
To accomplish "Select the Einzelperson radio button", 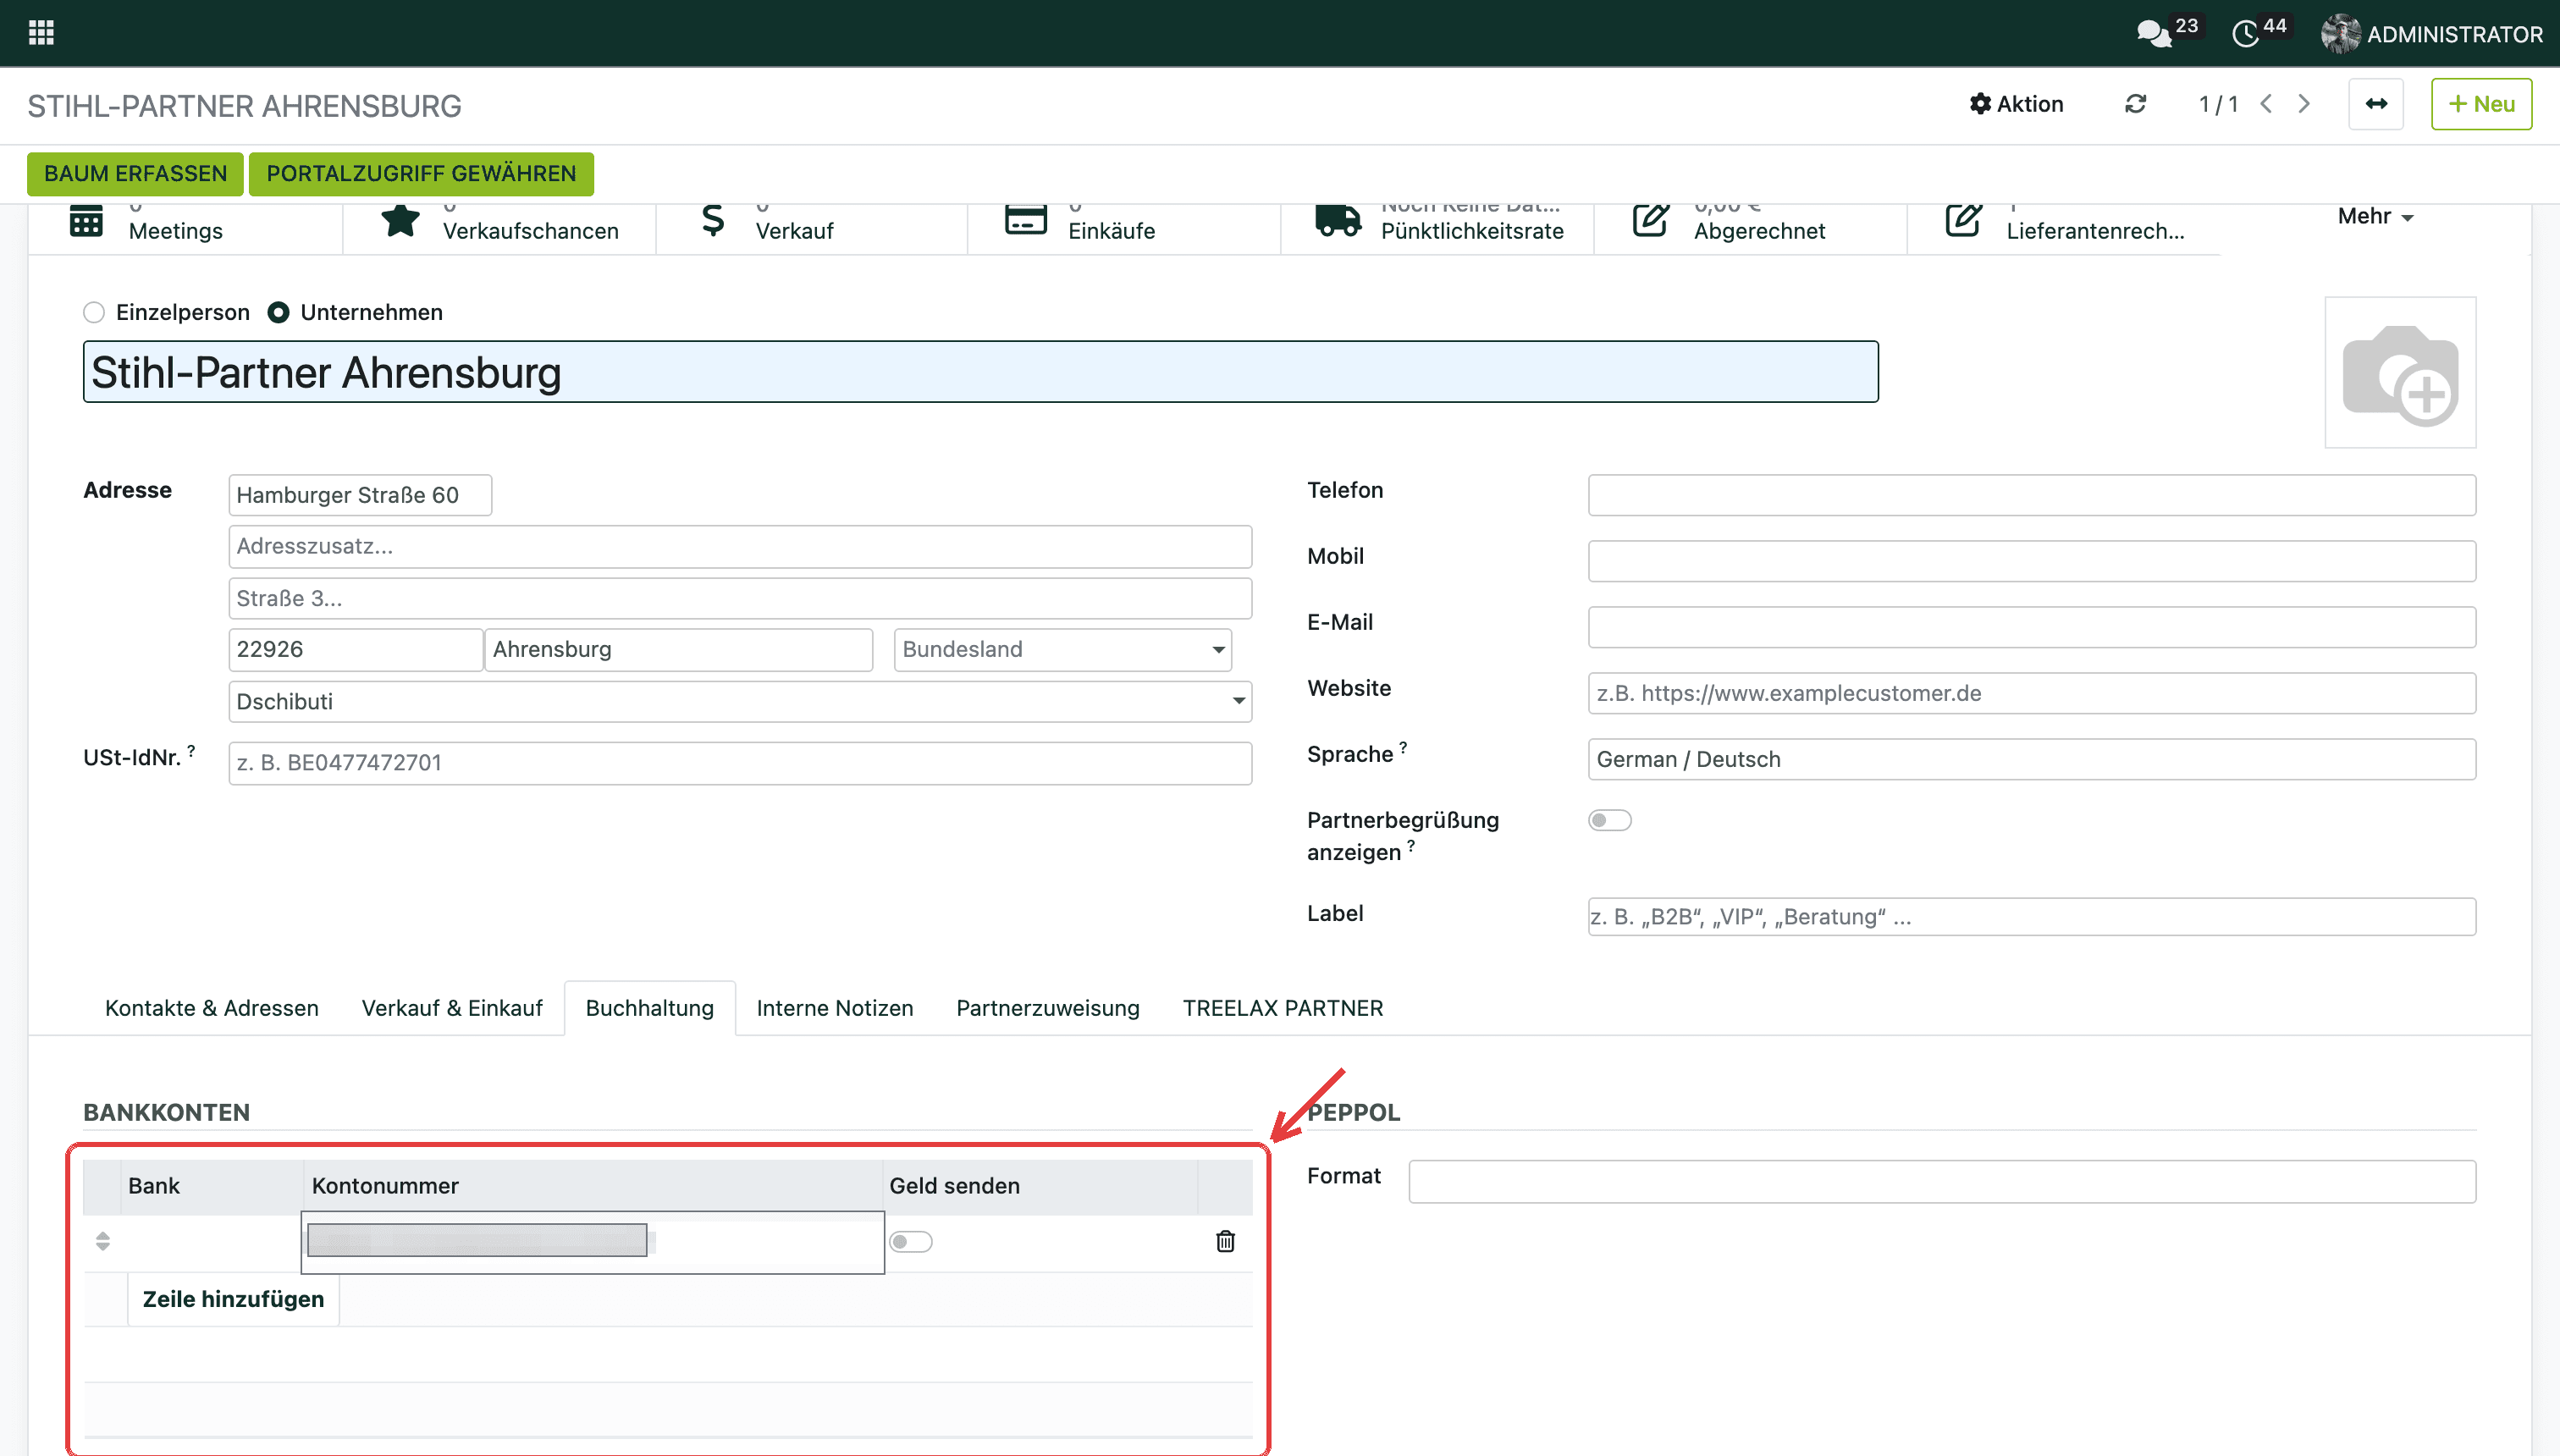I will point(94,312).
